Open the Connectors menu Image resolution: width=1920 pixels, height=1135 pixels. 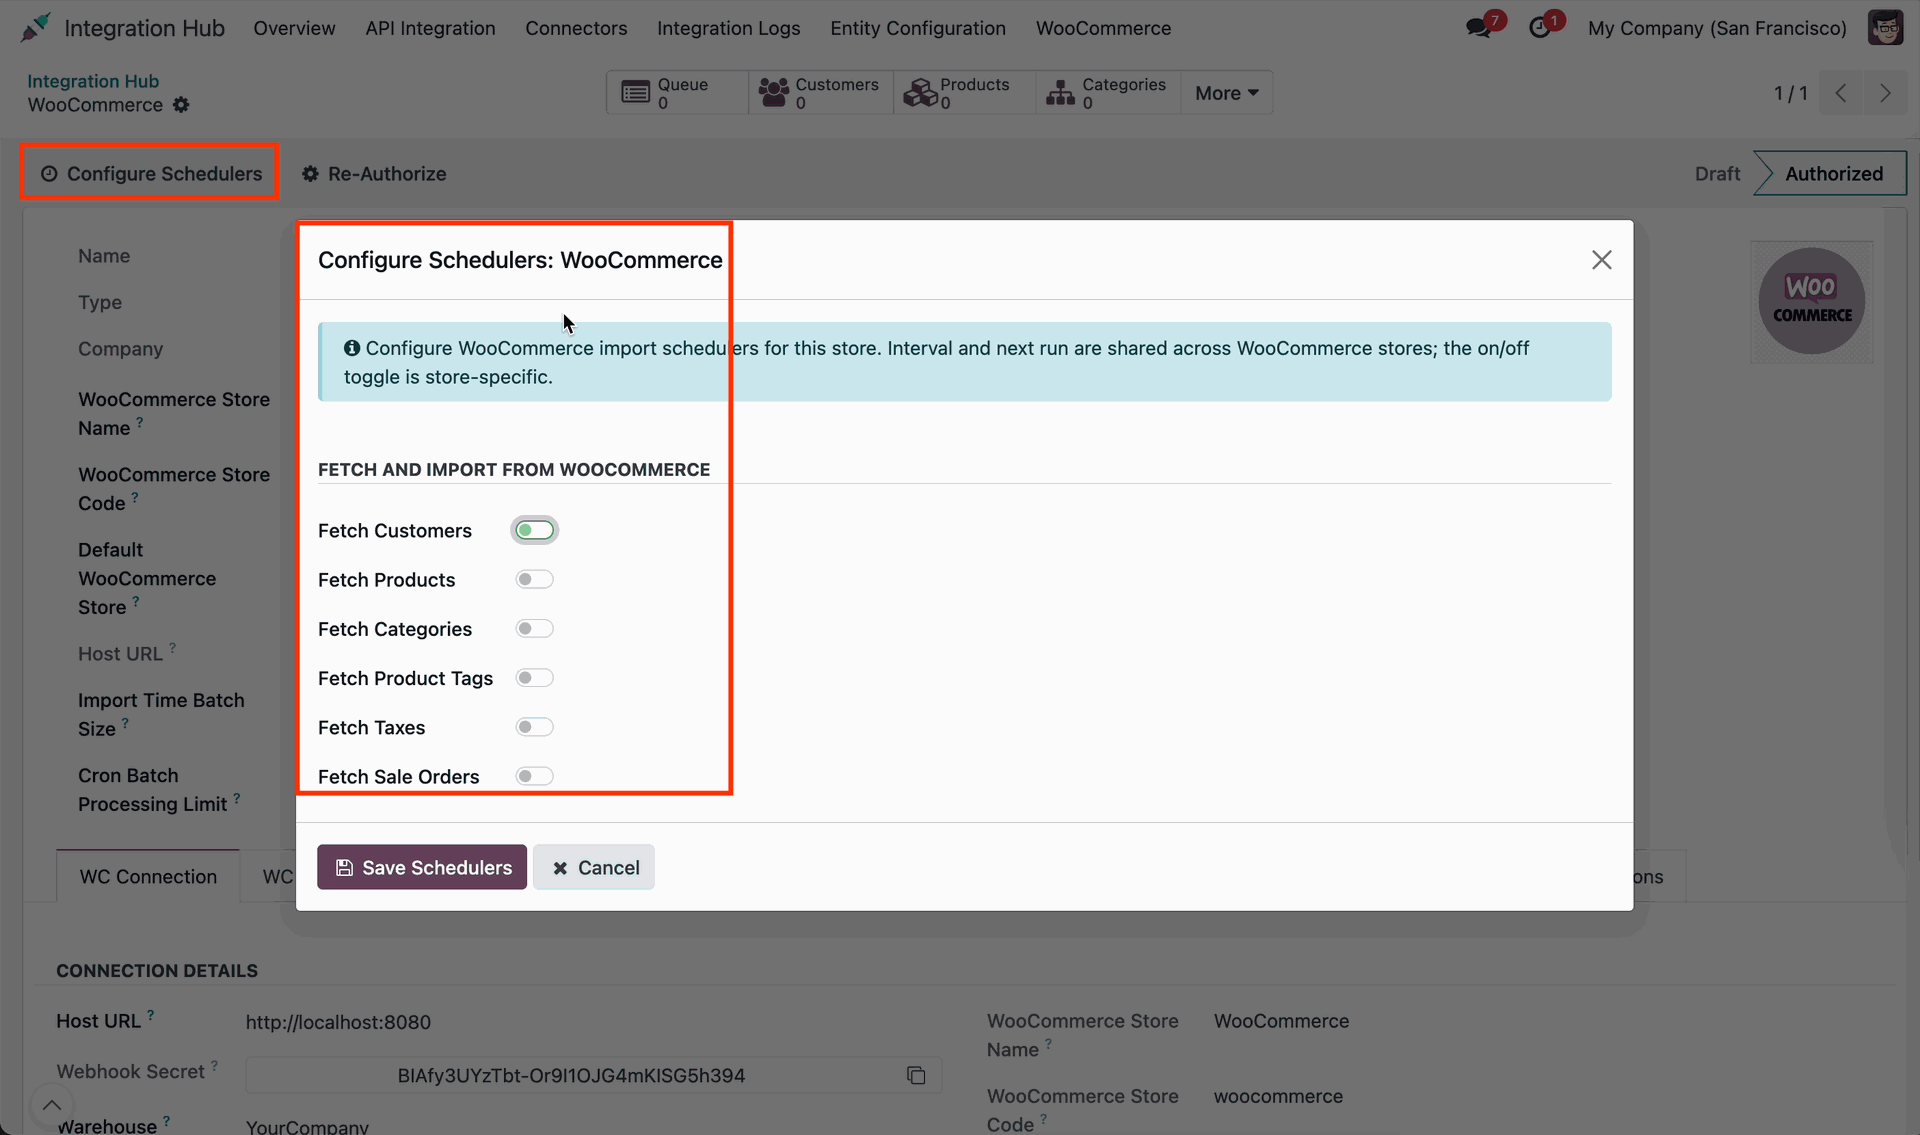pos(576,28)
